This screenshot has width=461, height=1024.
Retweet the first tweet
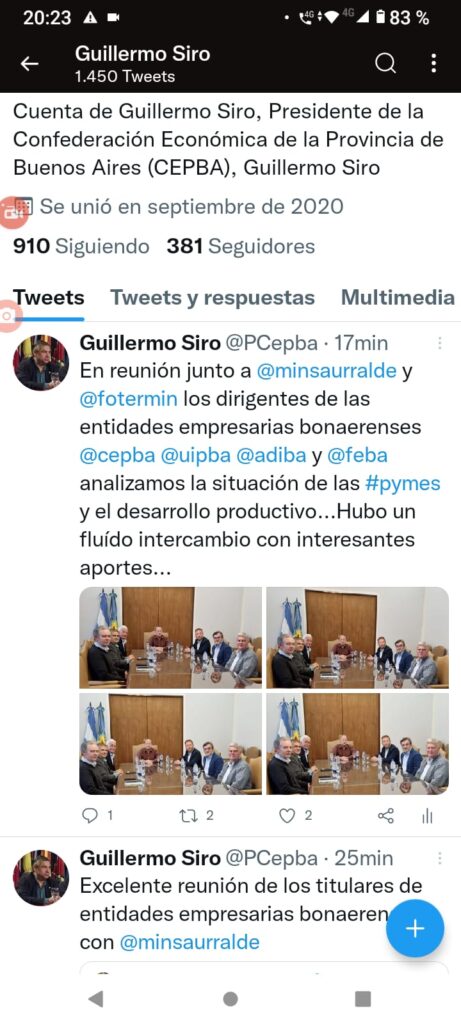tap(188, 815)
